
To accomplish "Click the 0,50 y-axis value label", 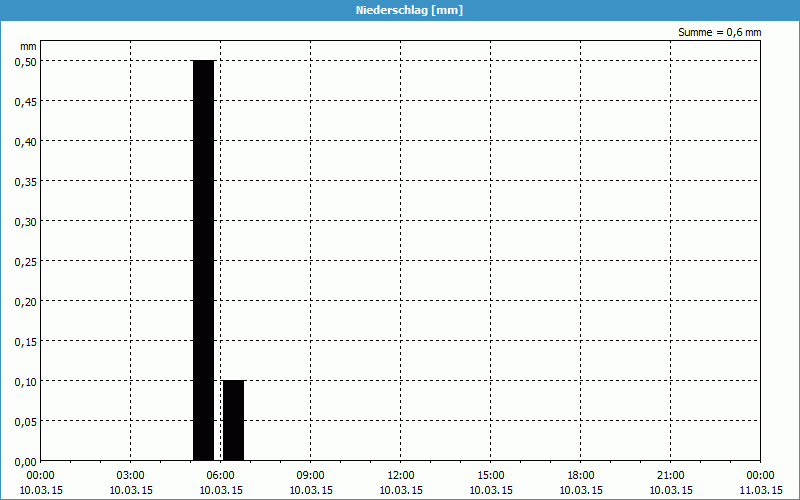I will point(25,61).
